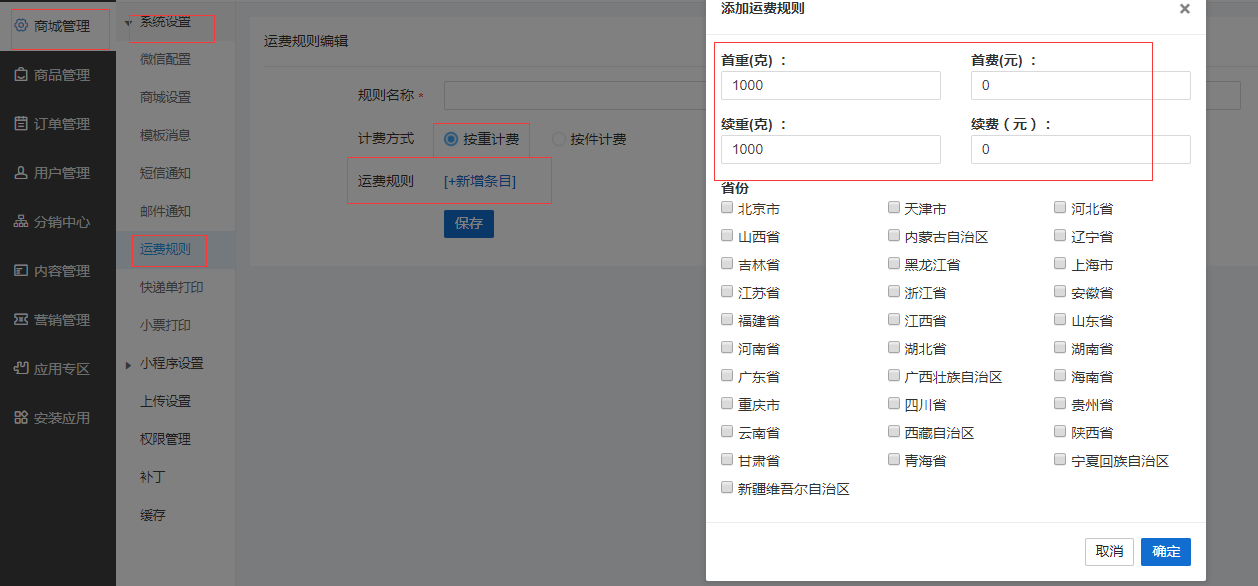Focus the 首费(元) input field
The height and width of the screenshot is (586, 1258).
click(x=1080, y=86)
